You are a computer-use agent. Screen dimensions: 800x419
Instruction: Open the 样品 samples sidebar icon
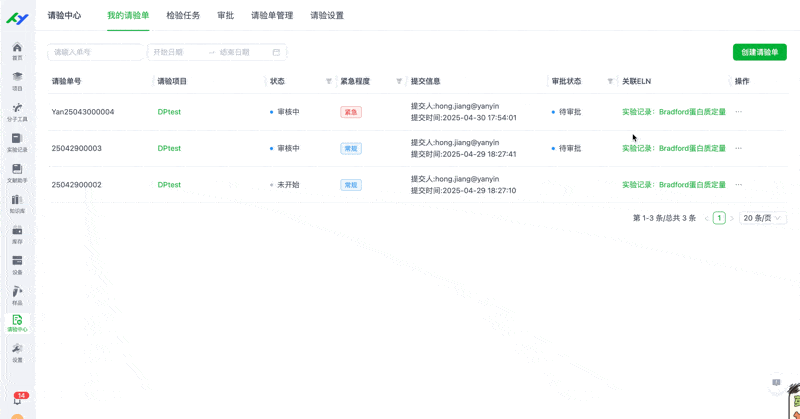tap(17, 295)
